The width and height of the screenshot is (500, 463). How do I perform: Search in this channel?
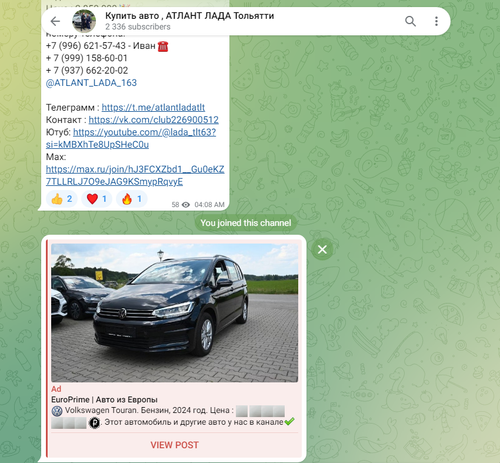[x=410, y=21]
